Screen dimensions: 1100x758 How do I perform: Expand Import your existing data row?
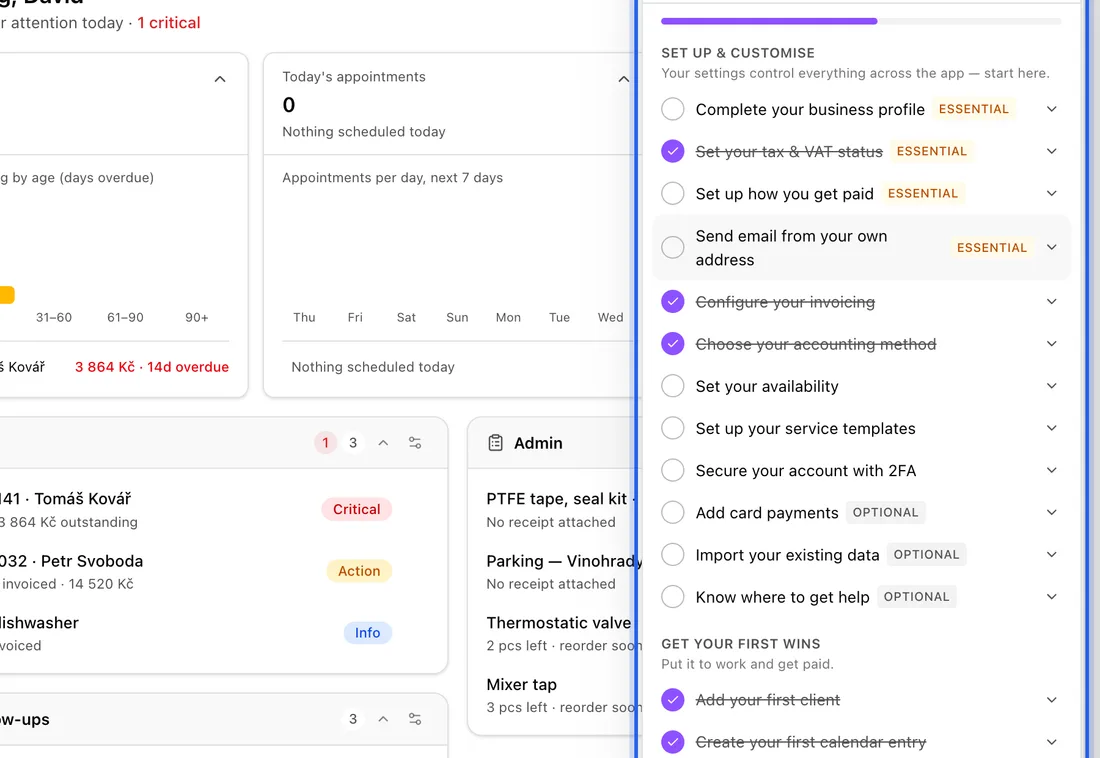pos(1052,554)
